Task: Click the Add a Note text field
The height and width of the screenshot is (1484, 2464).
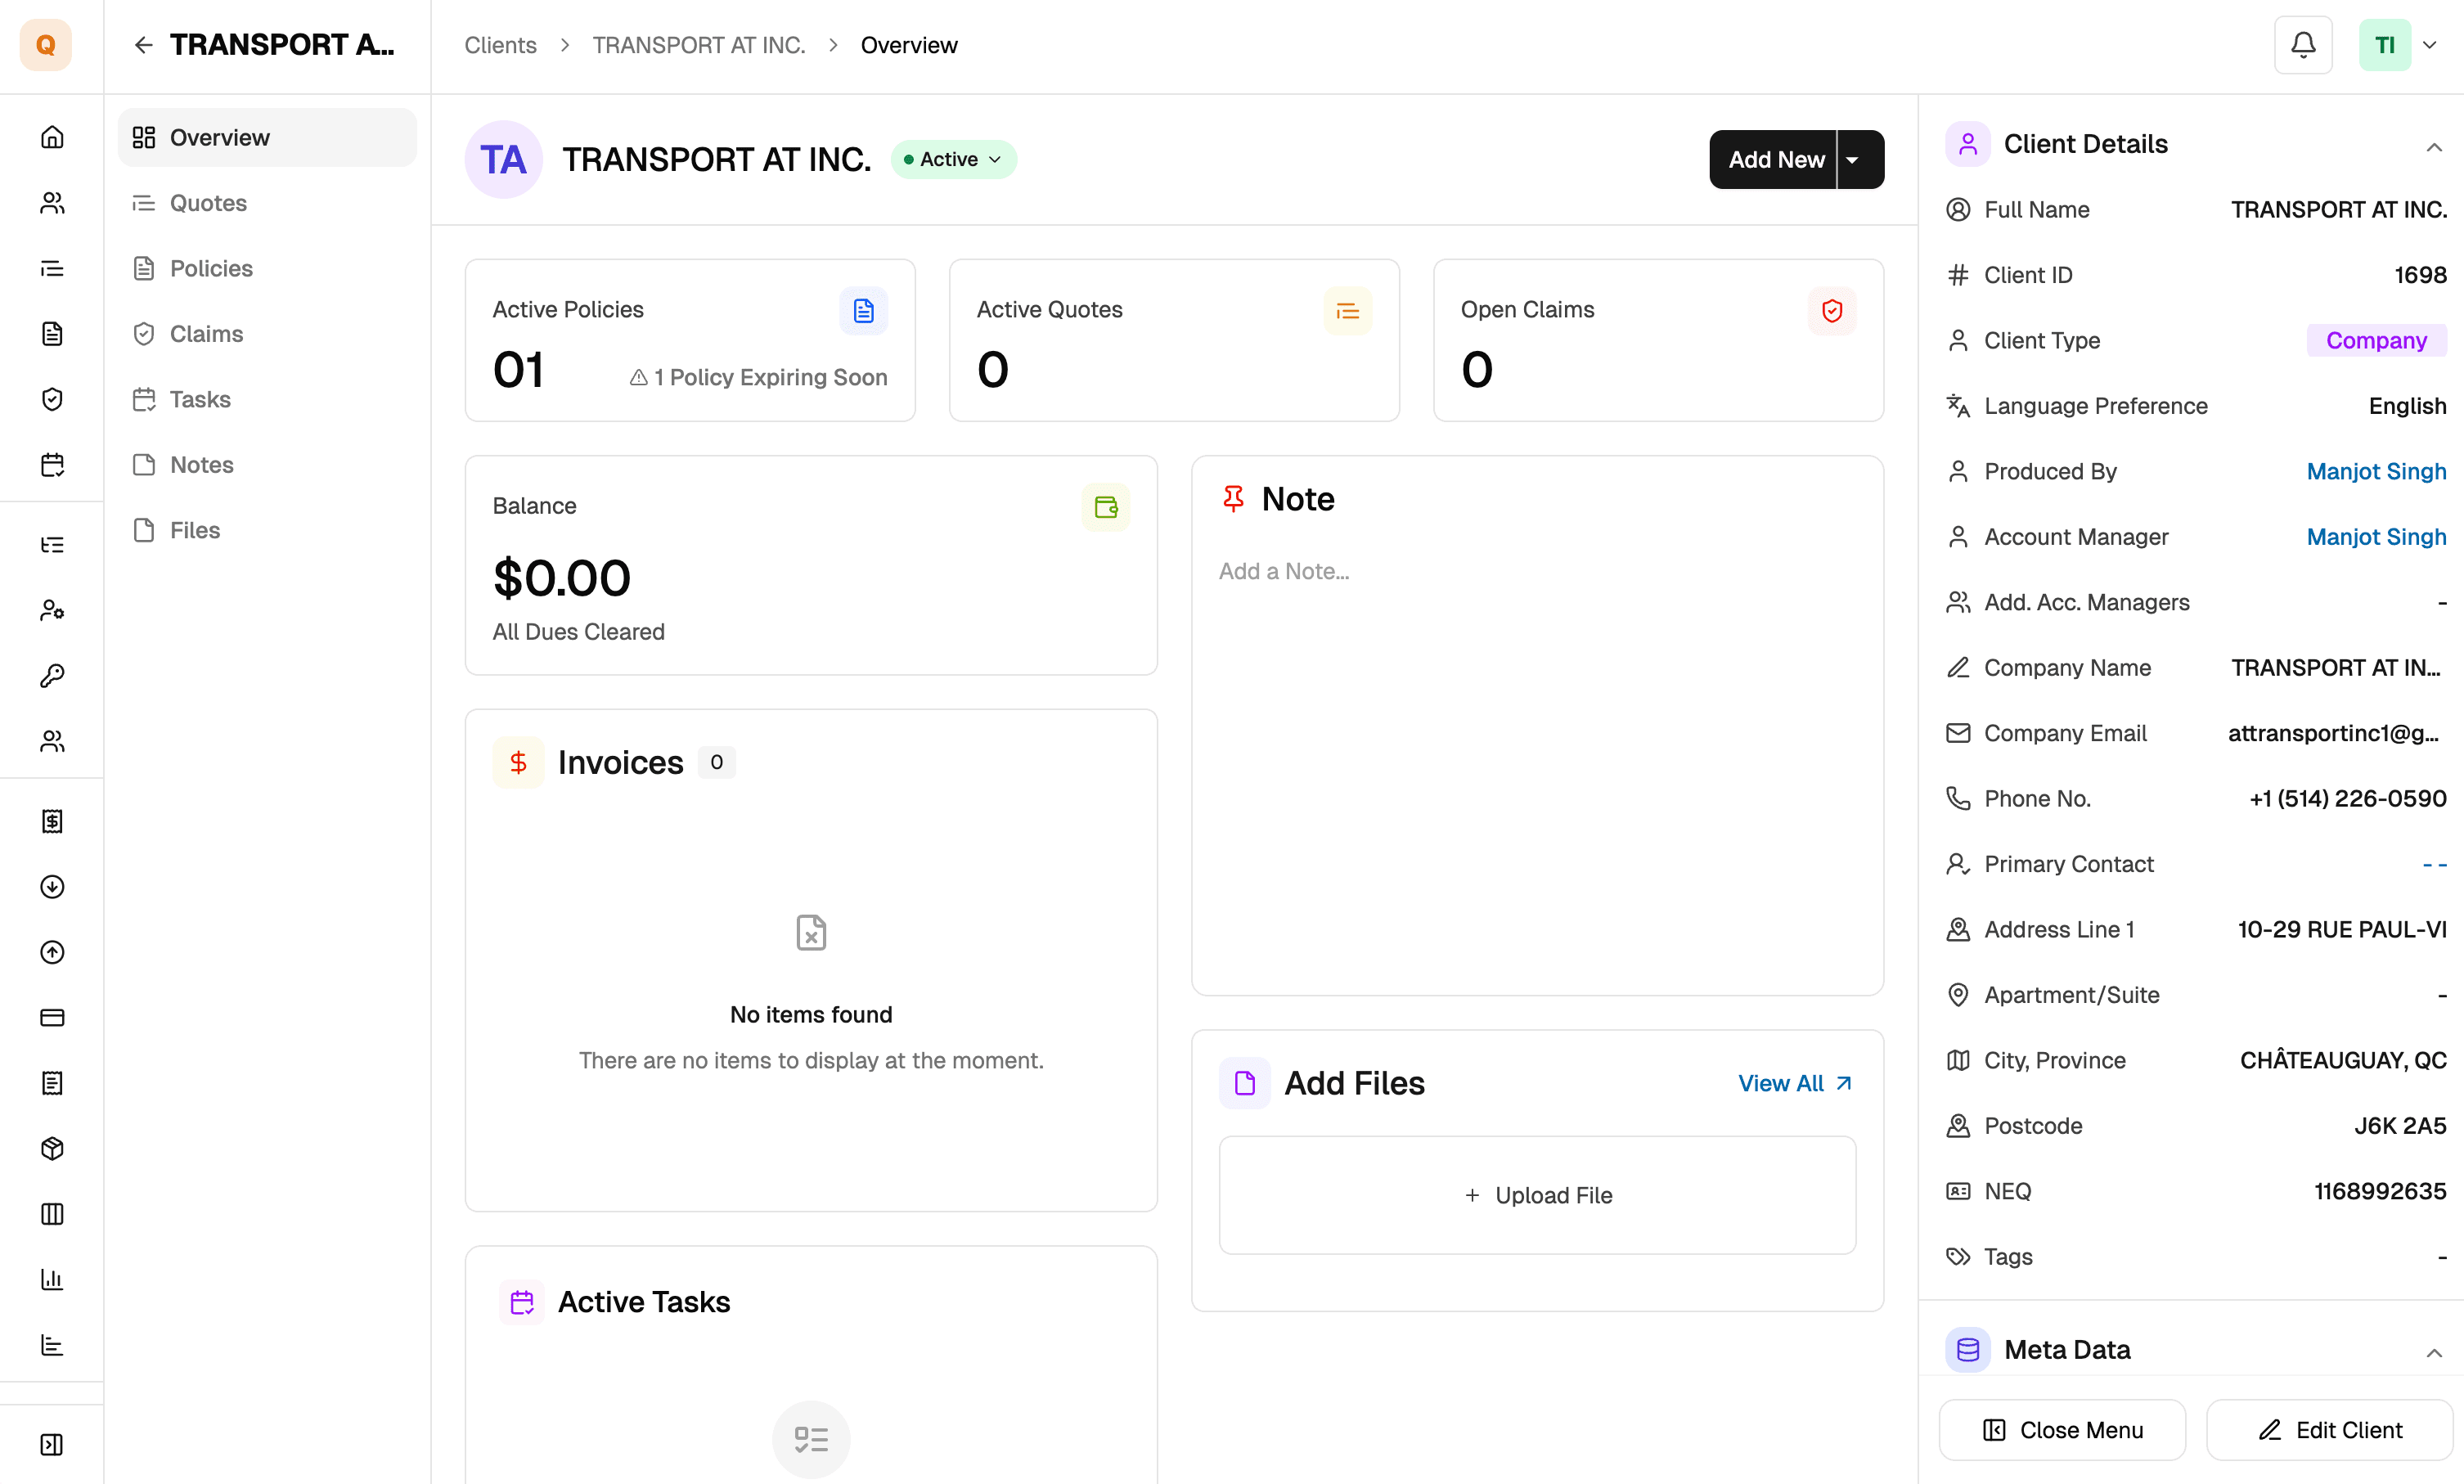Action: 1284,571
